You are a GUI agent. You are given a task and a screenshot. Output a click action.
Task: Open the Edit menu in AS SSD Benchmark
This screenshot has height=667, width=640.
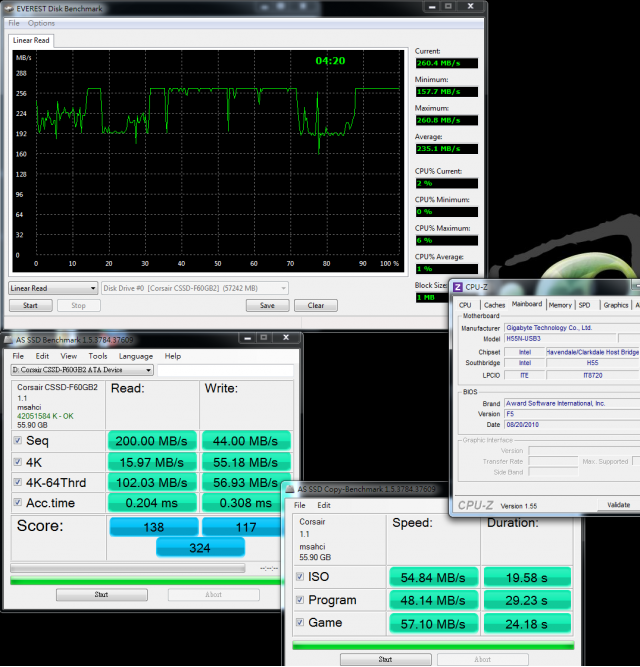[42, 356]
